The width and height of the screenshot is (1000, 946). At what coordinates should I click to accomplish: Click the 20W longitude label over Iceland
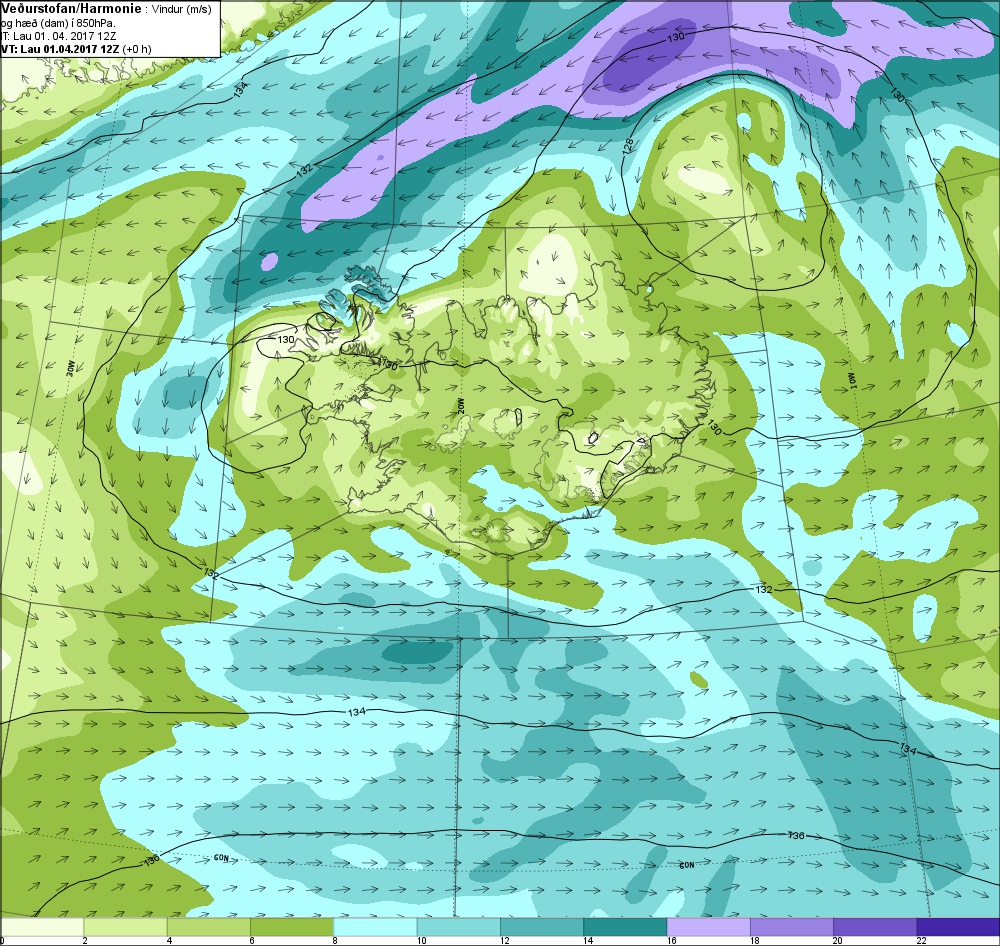(x=460, y=406)
